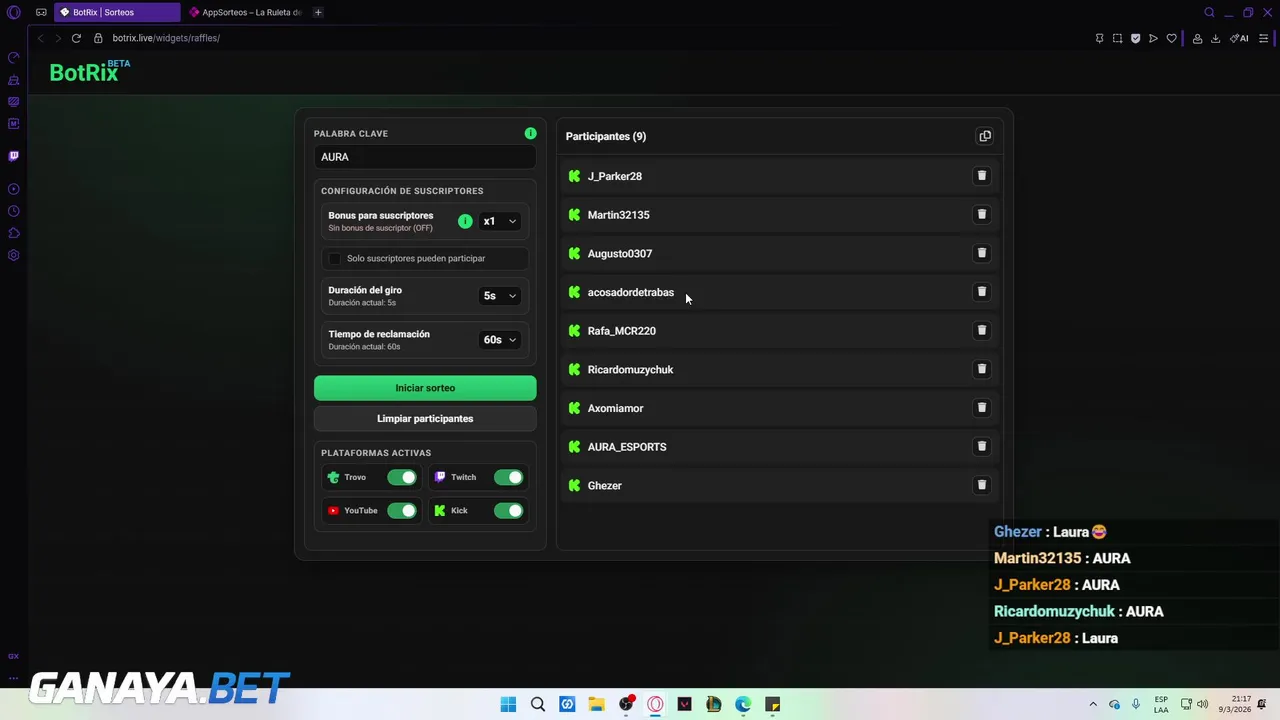Open the Windows Start menu
1280x720 pixels.
tap(508, 704)
